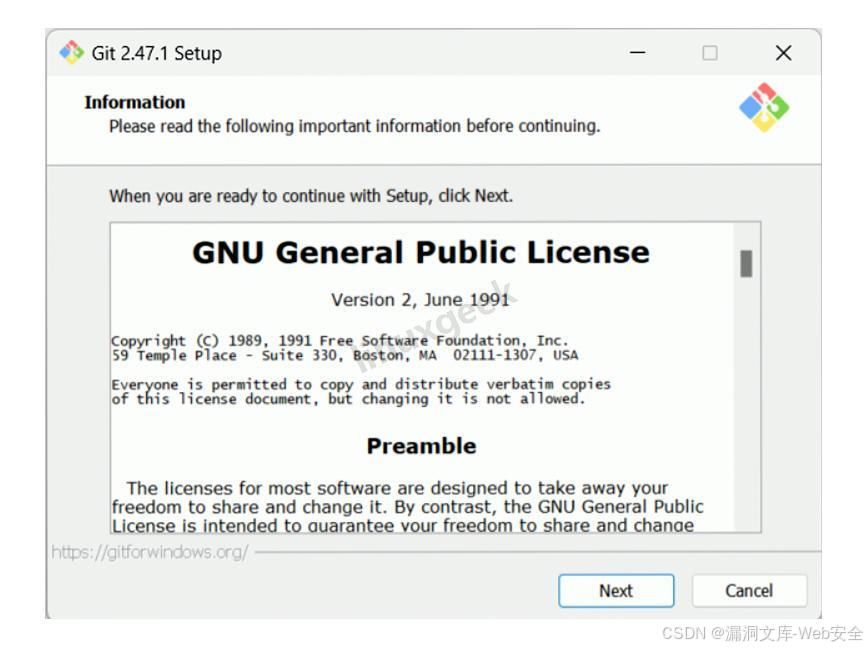Click the Information heading
Image resolution: width=867 pixels, height=648 pixels.
click(x=134, y=102)
